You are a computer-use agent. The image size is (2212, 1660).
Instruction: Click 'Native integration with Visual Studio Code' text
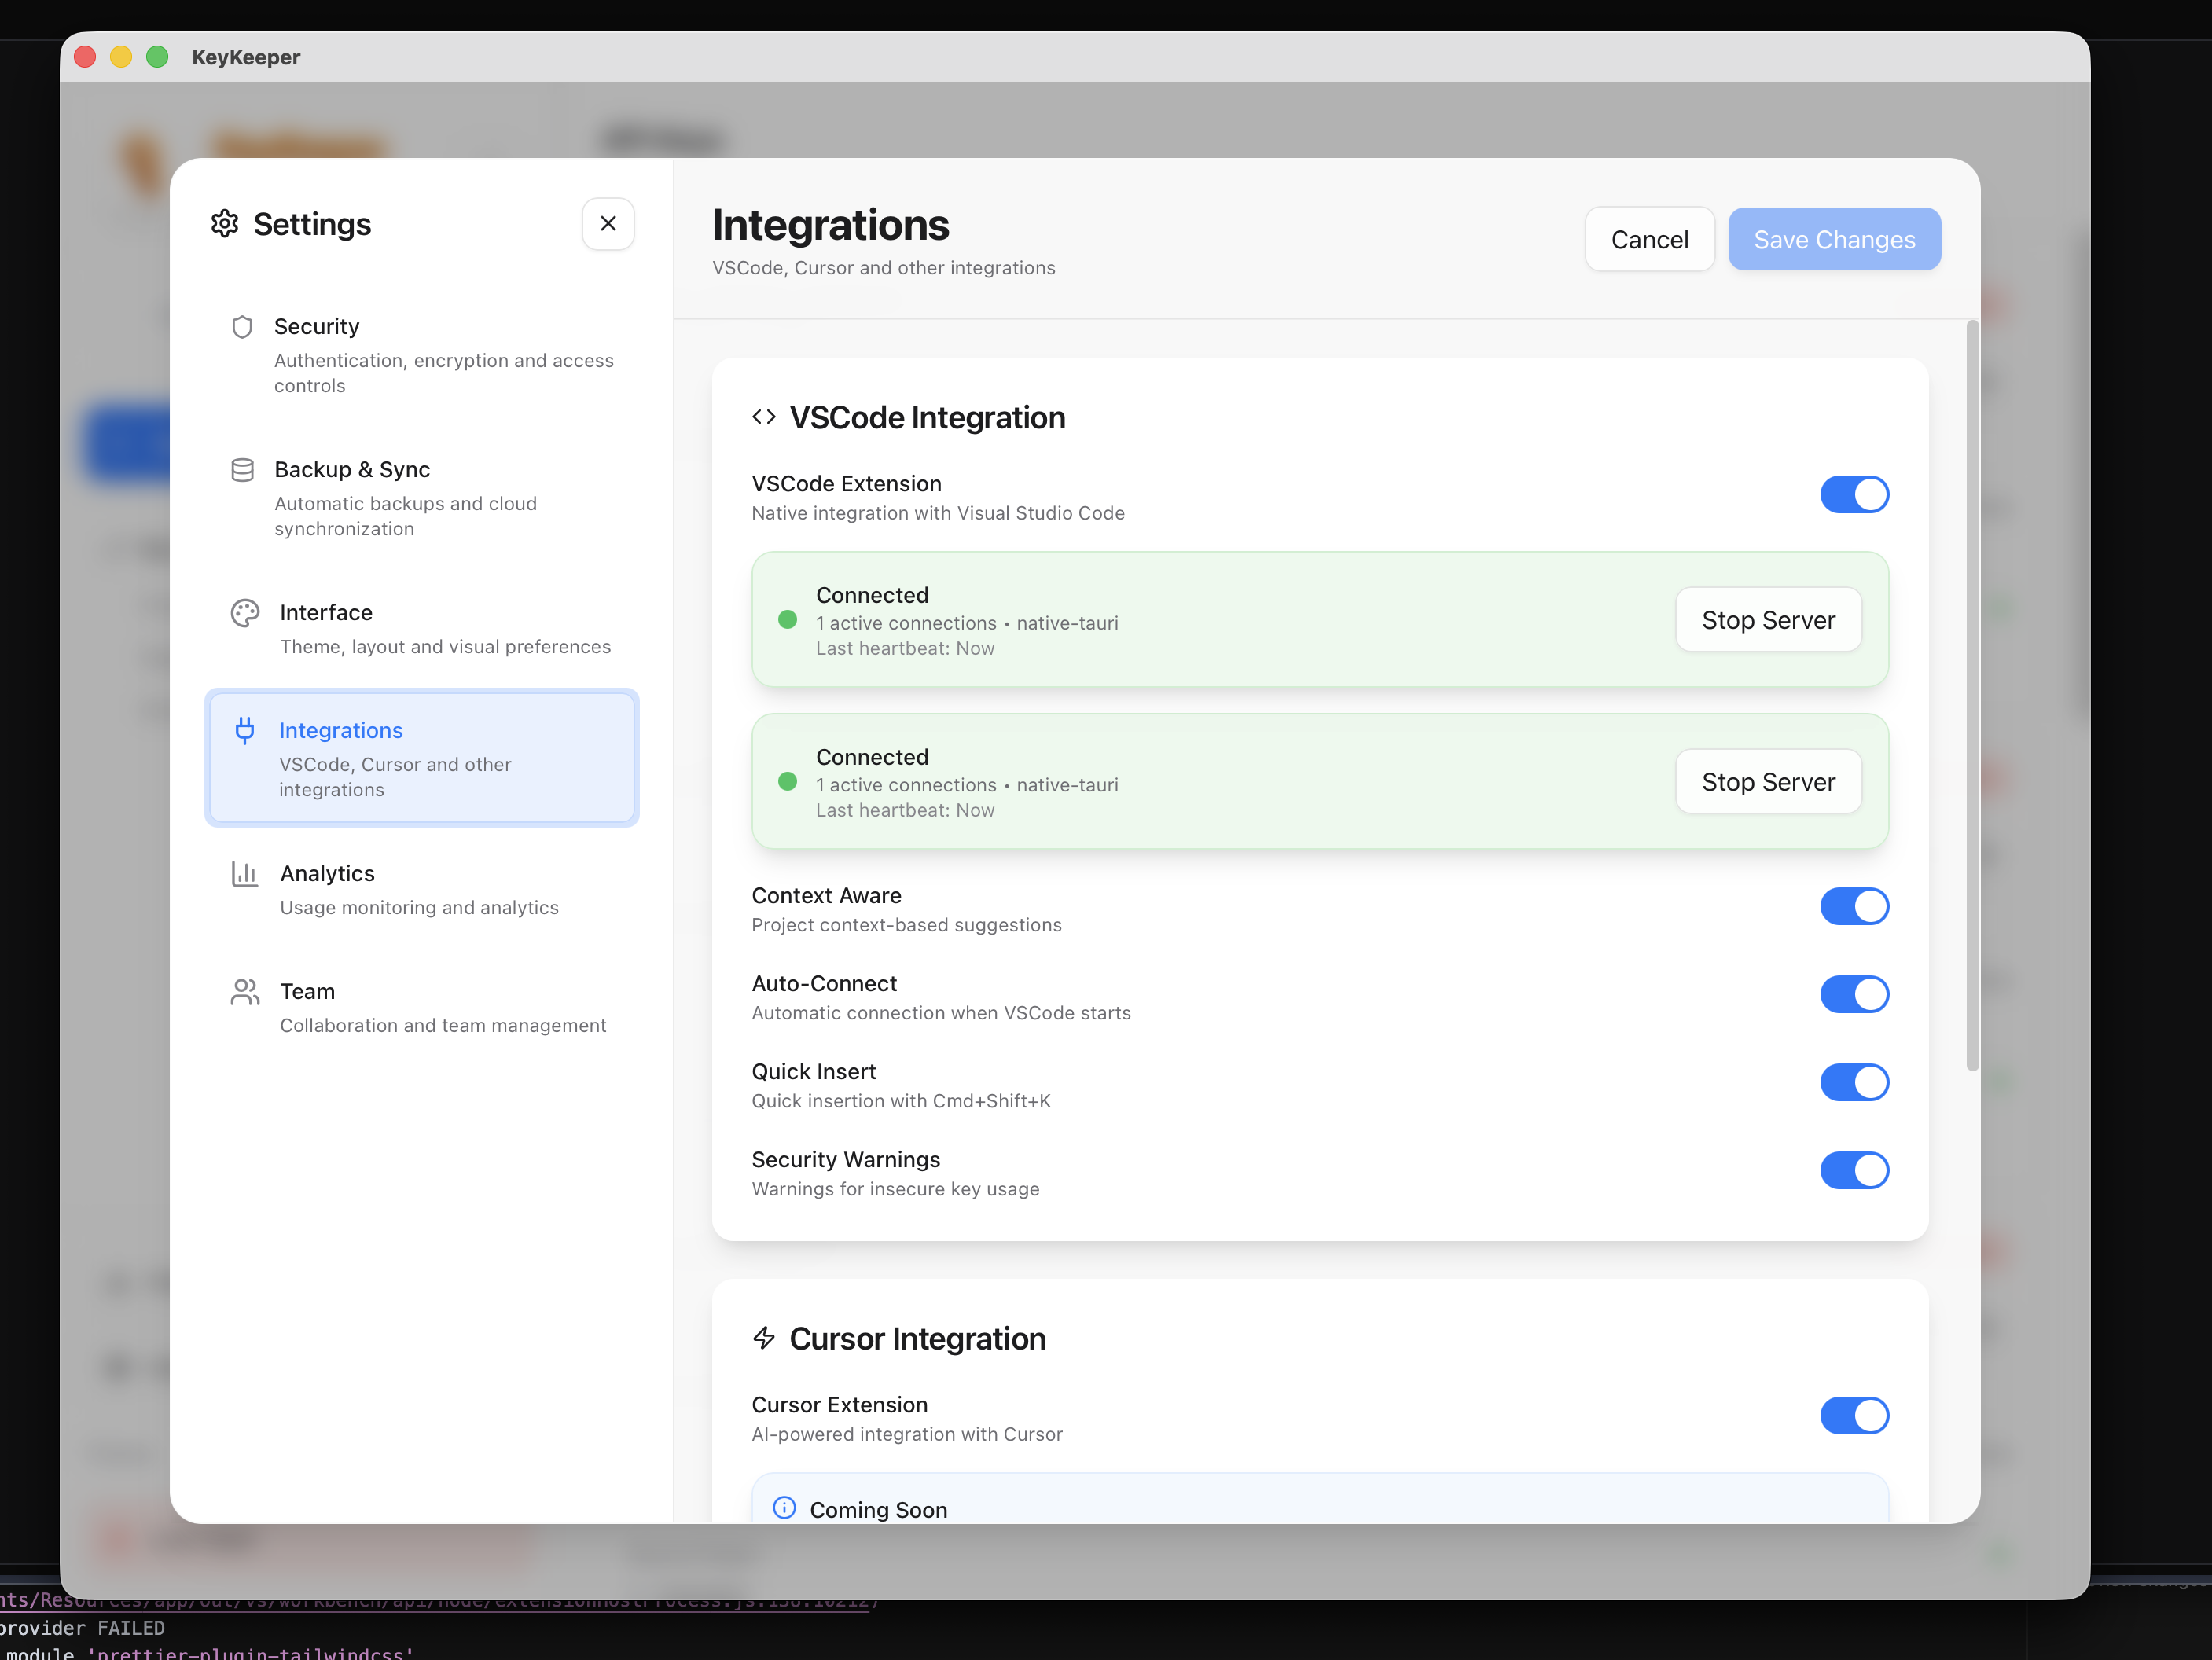(x=938, y=514)
